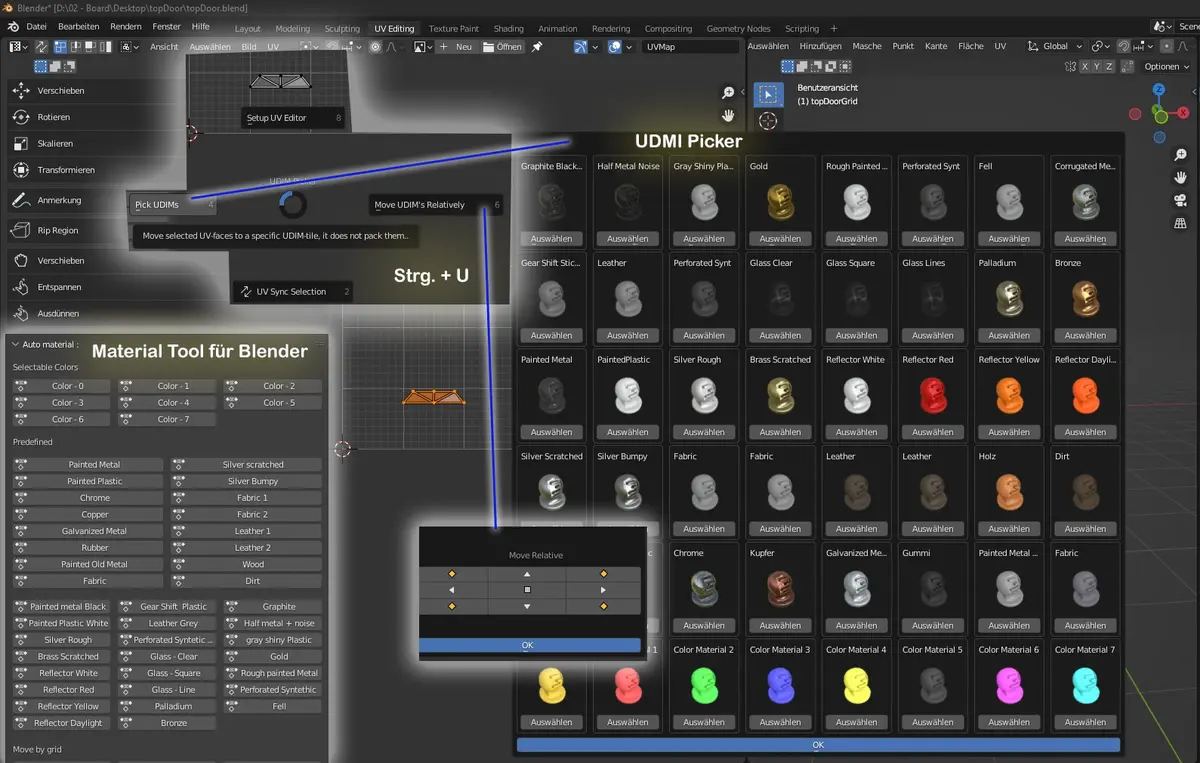Image resolution: width=1200 pixels, height=763 pixels.
Task: Pick the Anmerkung annotate tool
Action: pos(59,200)
